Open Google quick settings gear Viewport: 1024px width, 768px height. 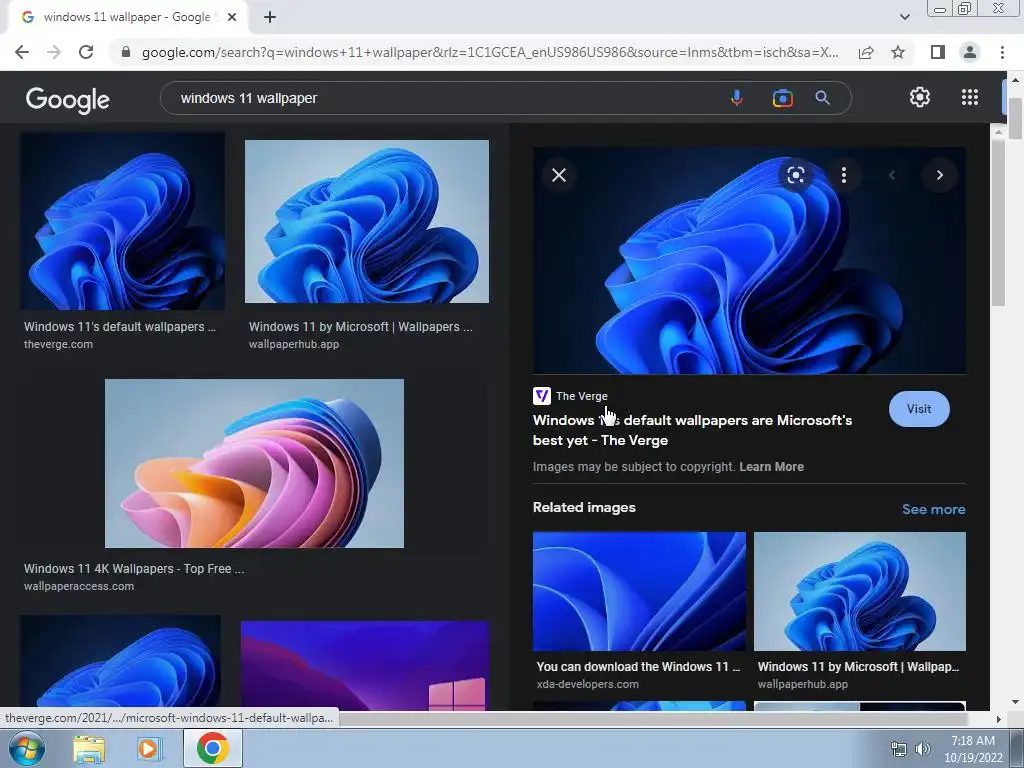[x=920, y=97]
